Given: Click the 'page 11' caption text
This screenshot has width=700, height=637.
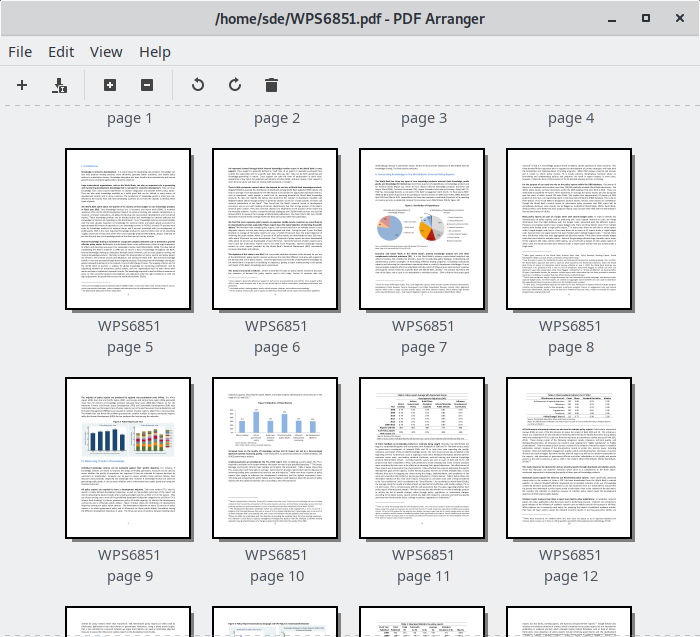Looking at the screenshot, I should click(424, 577).
